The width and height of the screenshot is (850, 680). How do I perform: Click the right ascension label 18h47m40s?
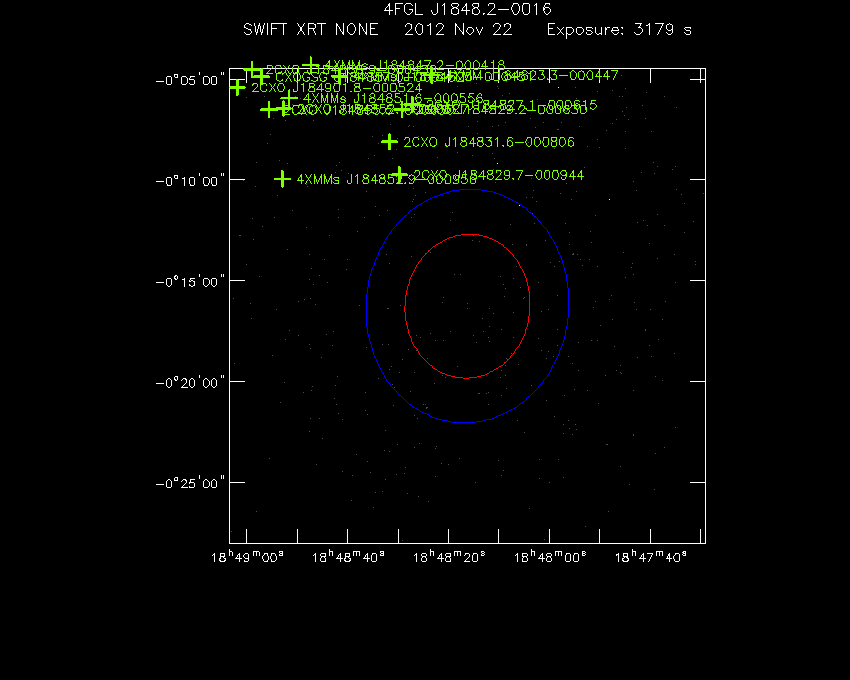coord(651,557)
